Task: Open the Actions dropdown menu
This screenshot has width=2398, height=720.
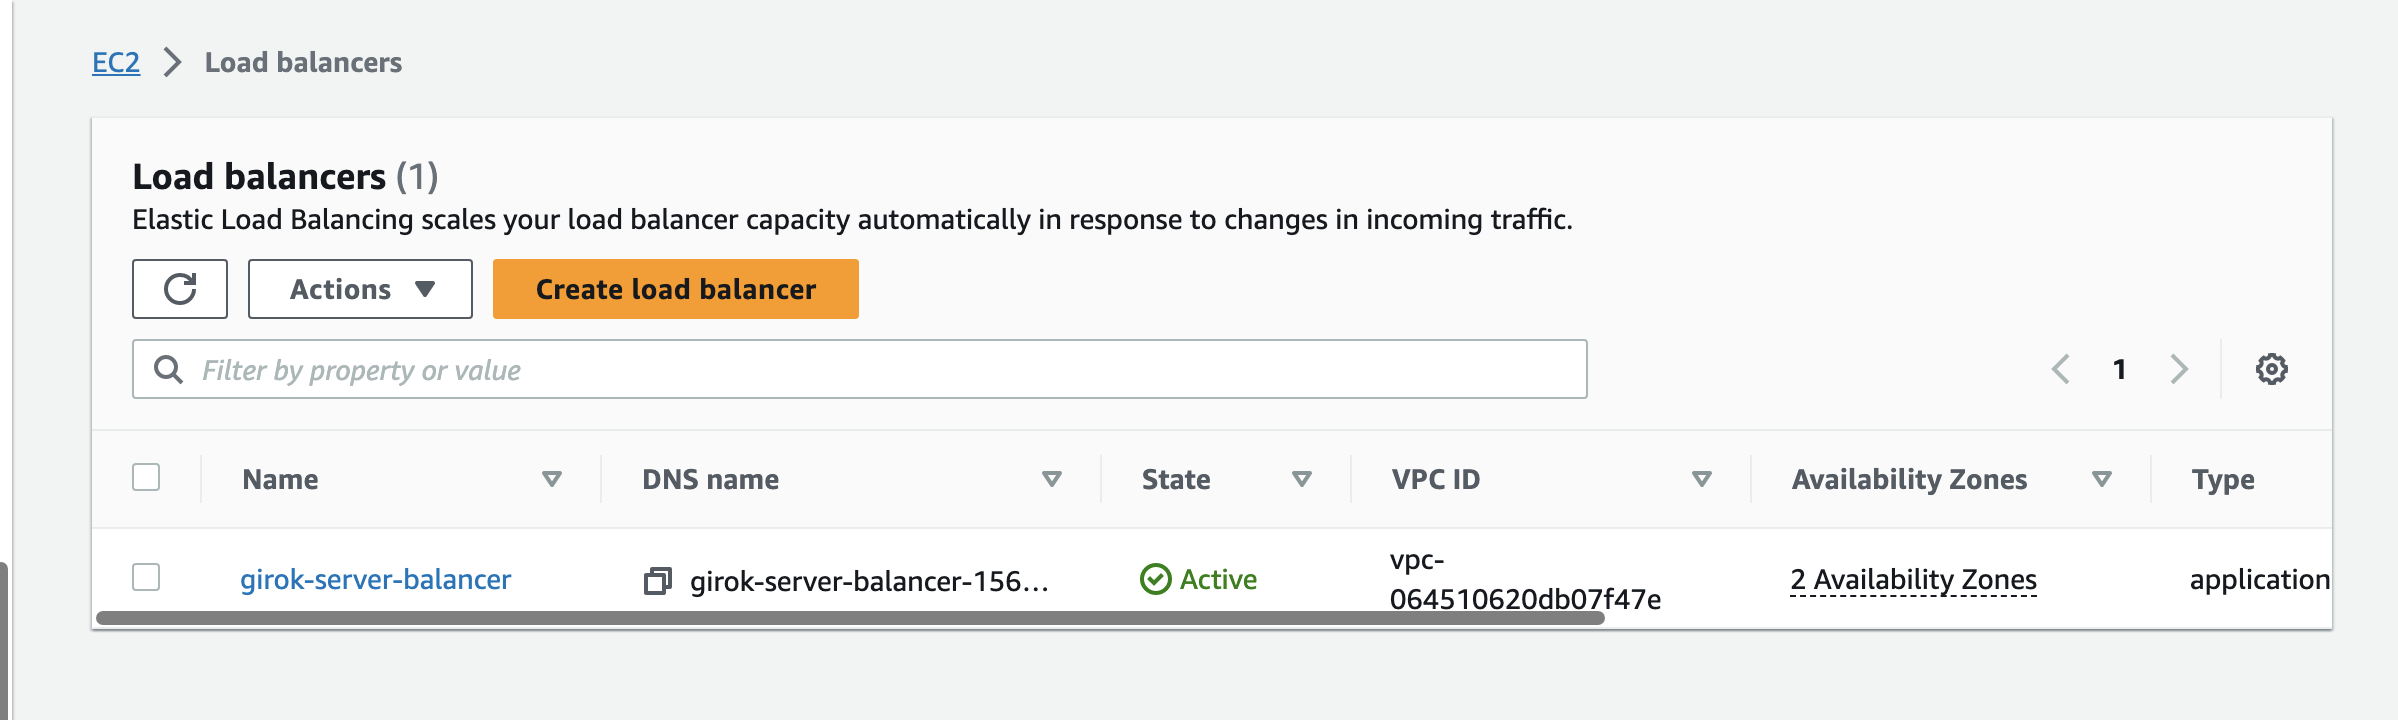Action: (x=360, y=289)
